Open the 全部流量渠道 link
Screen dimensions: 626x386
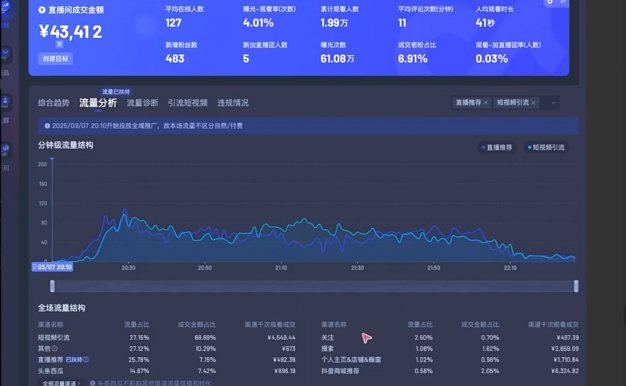[61, 383]
